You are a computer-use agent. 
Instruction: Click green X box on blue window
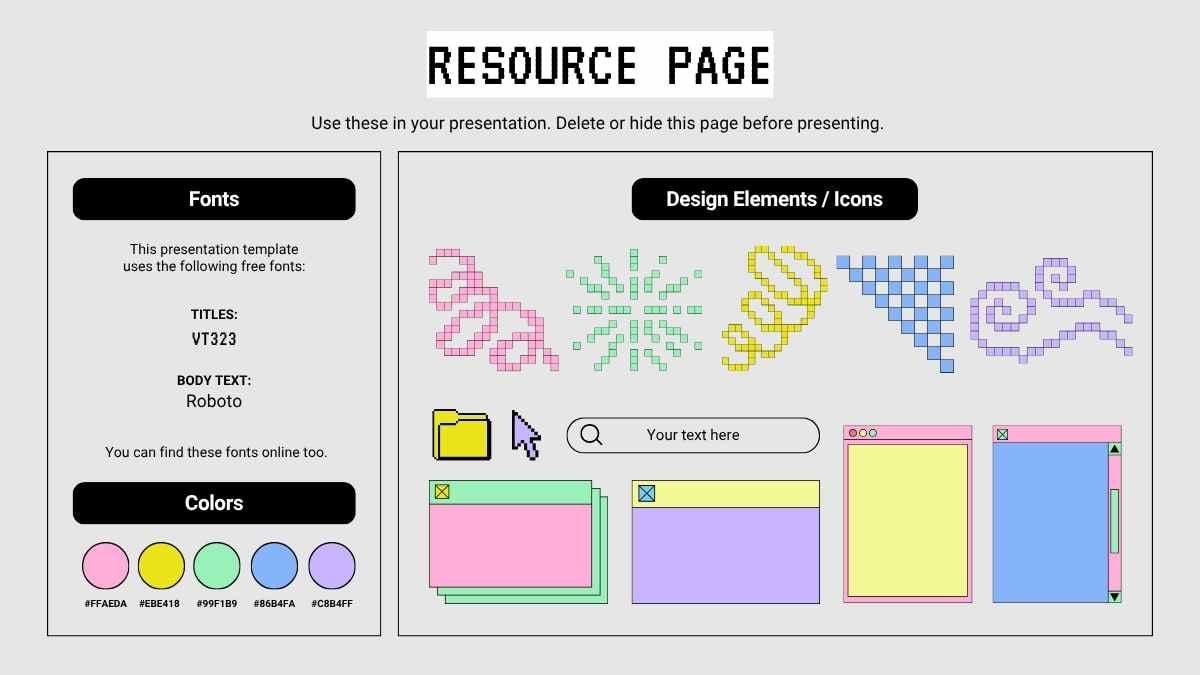1002,434
